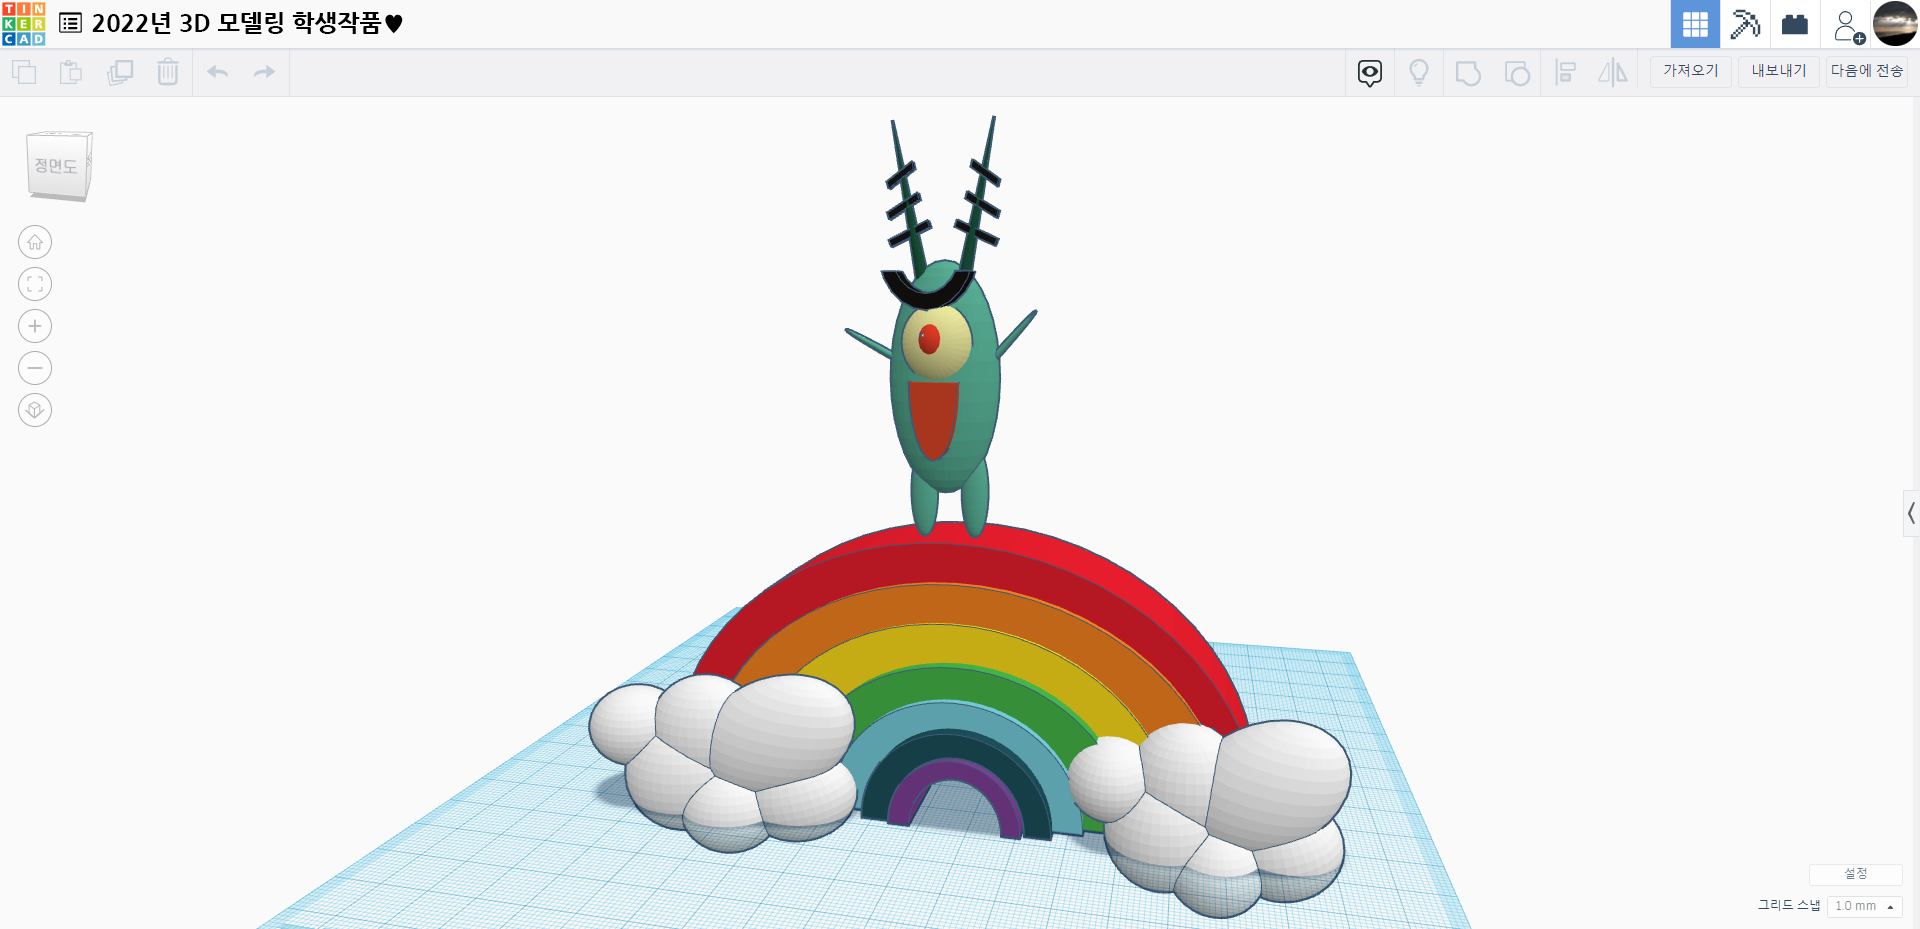Click the Home view button

pyautogui.click(x=35, y=242)
